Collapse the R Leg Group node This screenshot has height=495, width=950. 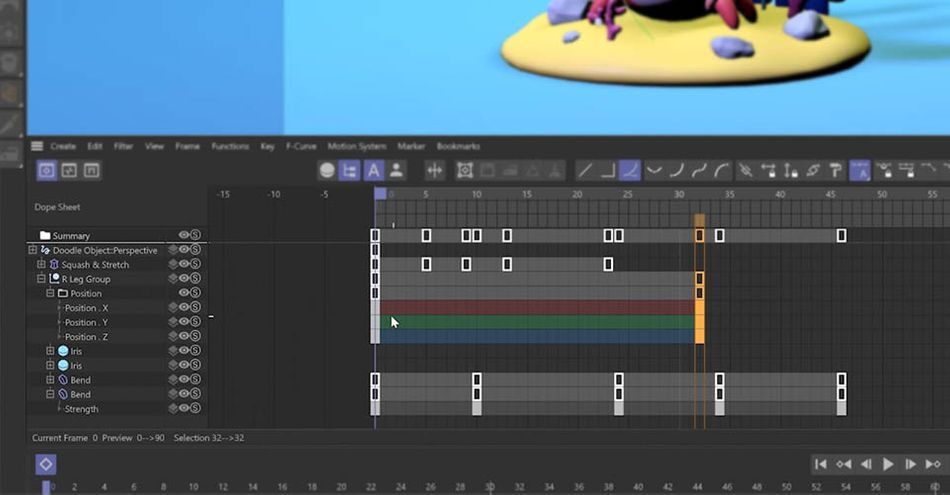tap(41, 279)
